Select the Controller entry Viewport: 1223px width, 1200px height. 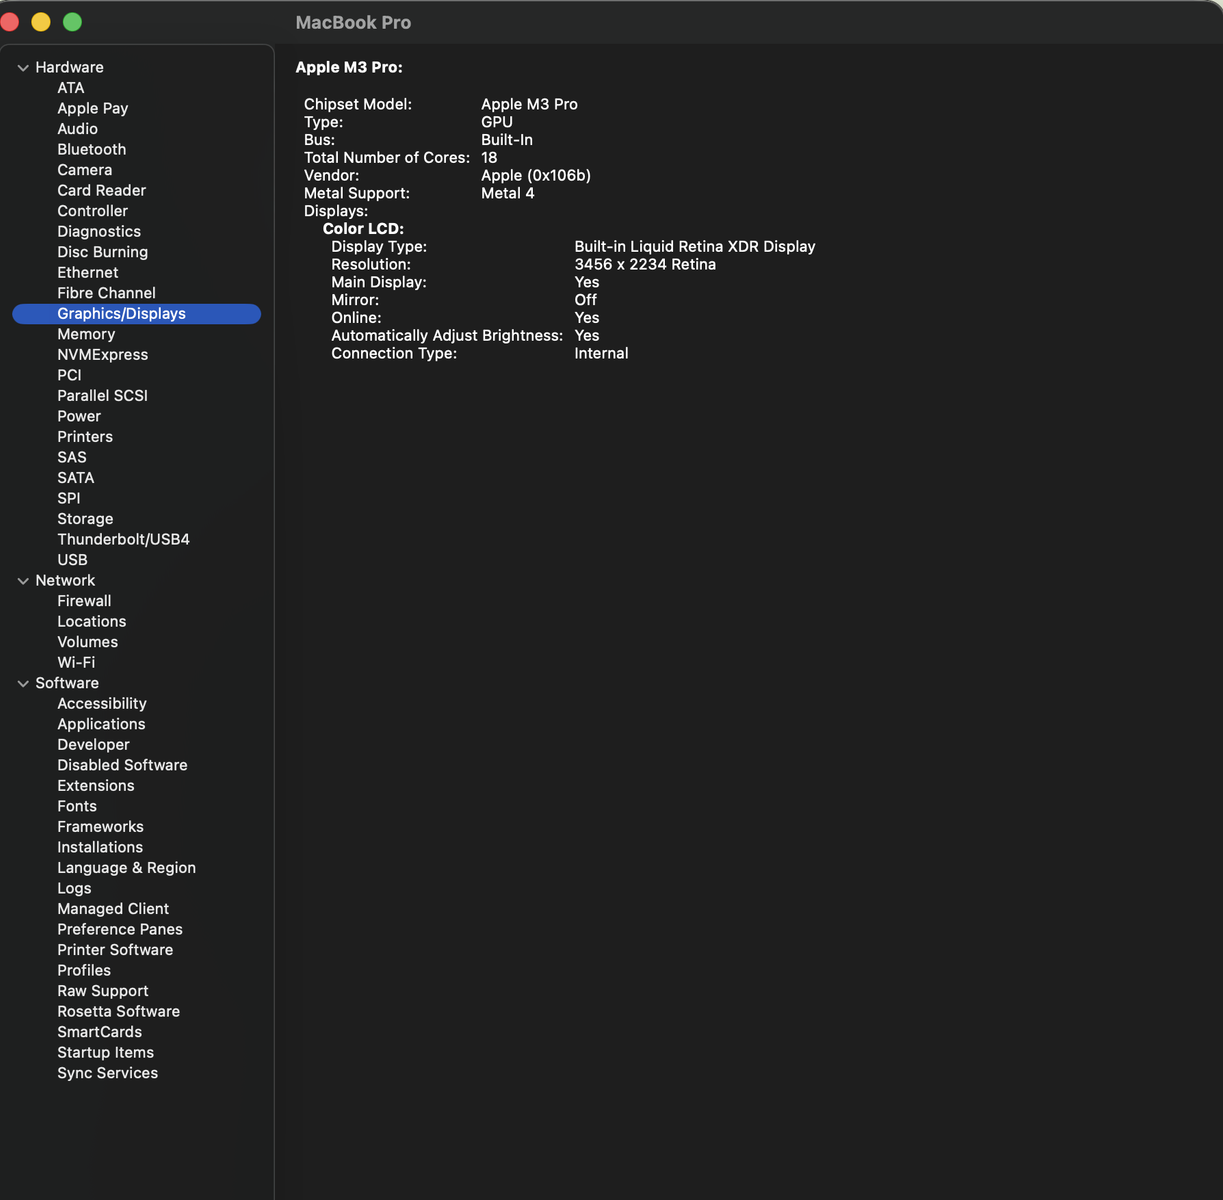[93, 211]
